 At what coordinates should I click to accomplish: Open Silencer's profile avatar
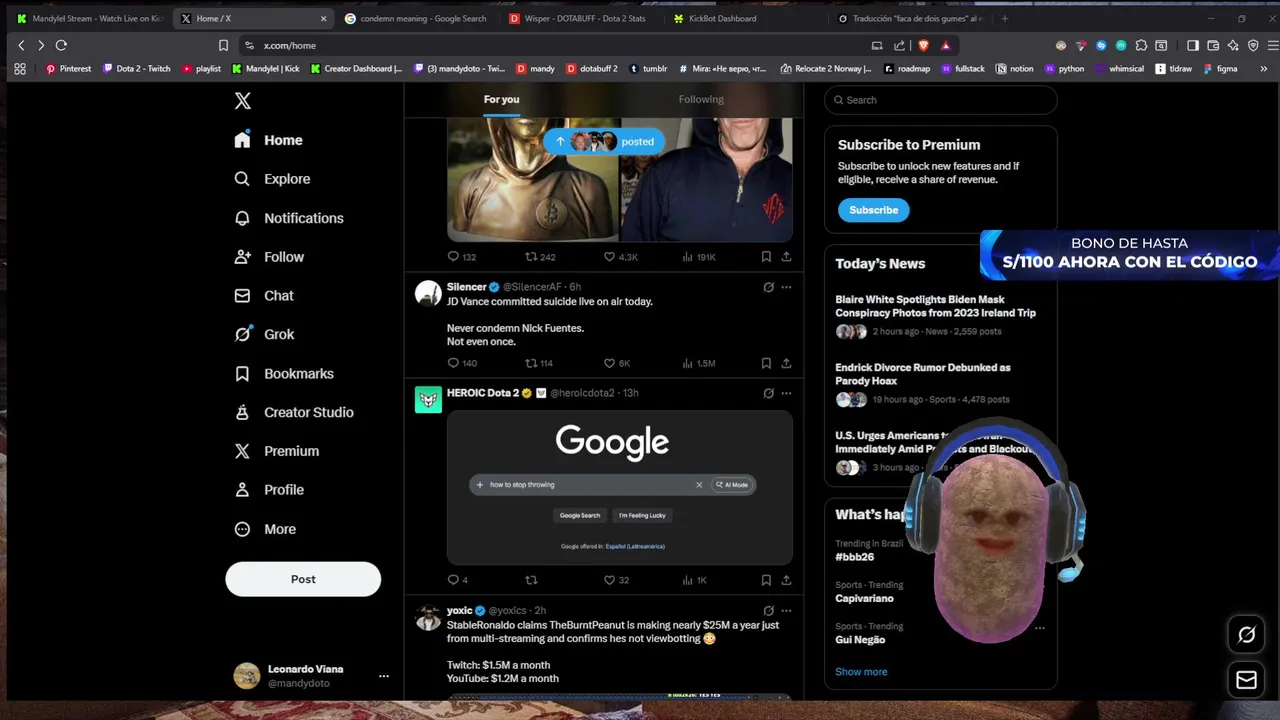428,293
